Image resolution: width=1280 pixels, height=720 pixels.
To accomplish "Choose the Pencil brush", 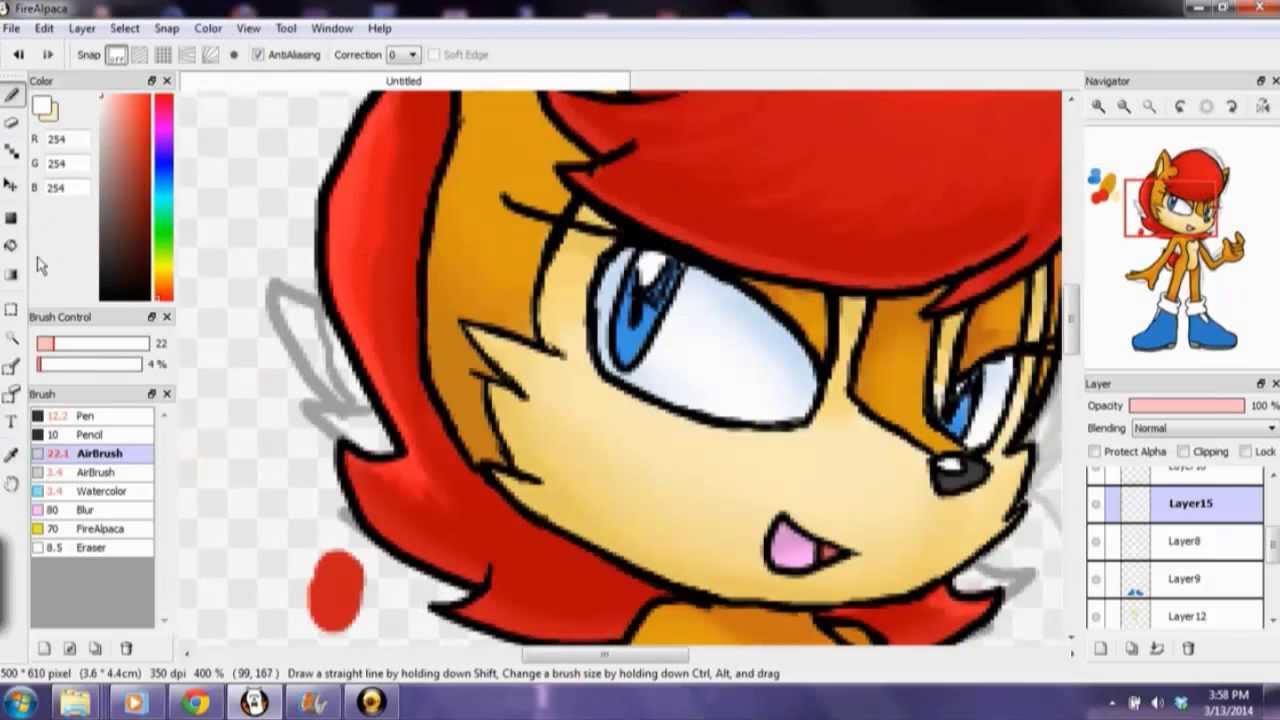I will pos(92,435).
